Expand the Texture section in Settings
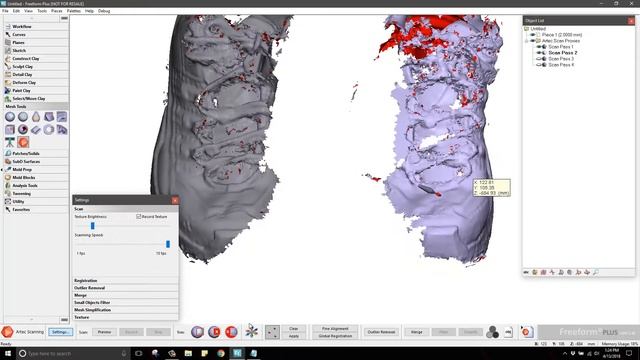640x360 pixels. point(125,317)
